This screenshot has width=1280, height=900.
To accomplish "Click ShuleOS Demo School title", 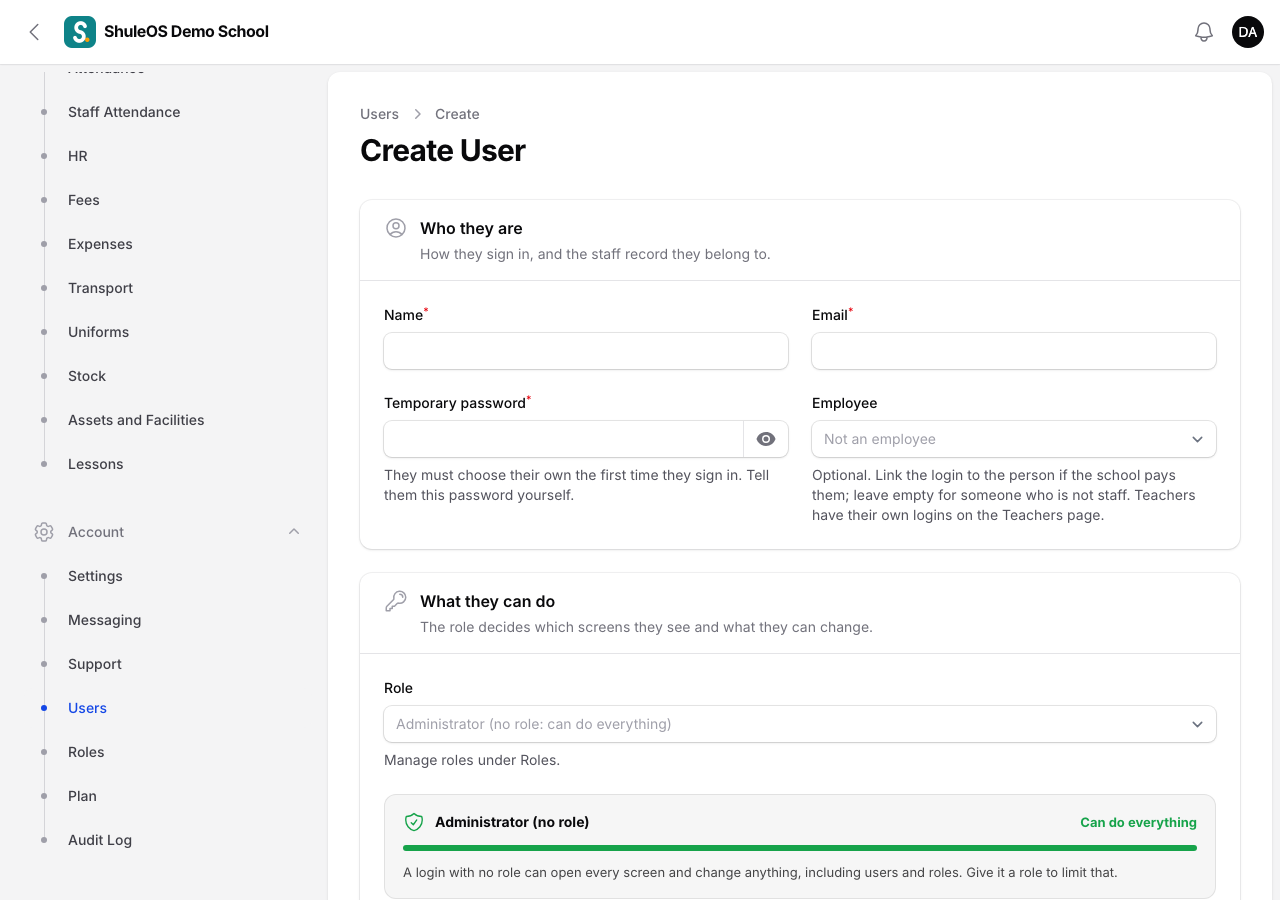I will [186, 32].
